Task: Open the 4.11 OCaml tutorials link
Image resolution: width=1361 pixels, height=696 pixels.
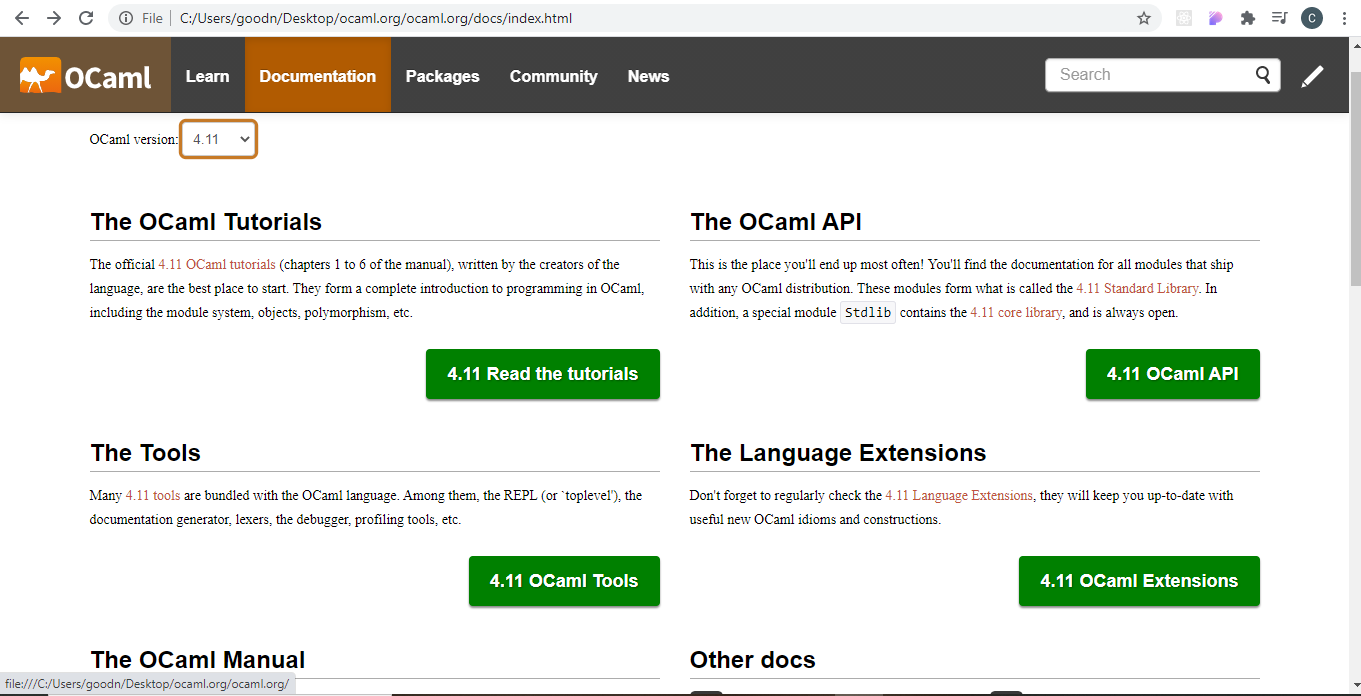Action: [217, 265]
